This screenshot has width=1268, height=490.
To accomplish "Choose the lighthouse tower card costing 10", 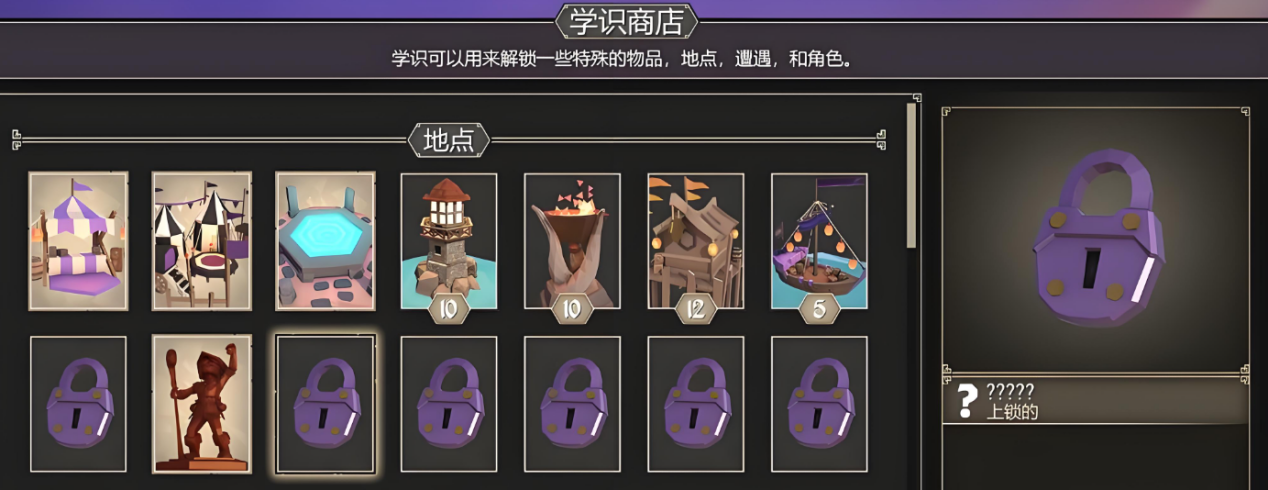I will point(449,241).
